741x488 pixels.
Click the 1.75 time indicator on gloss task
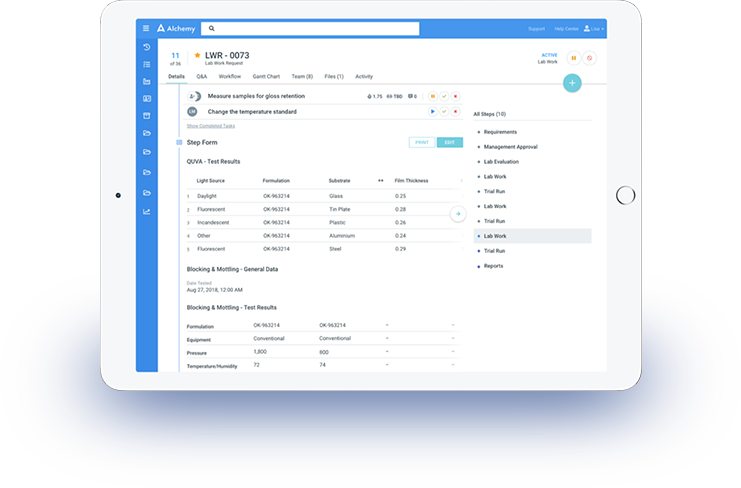click(375, 96)
